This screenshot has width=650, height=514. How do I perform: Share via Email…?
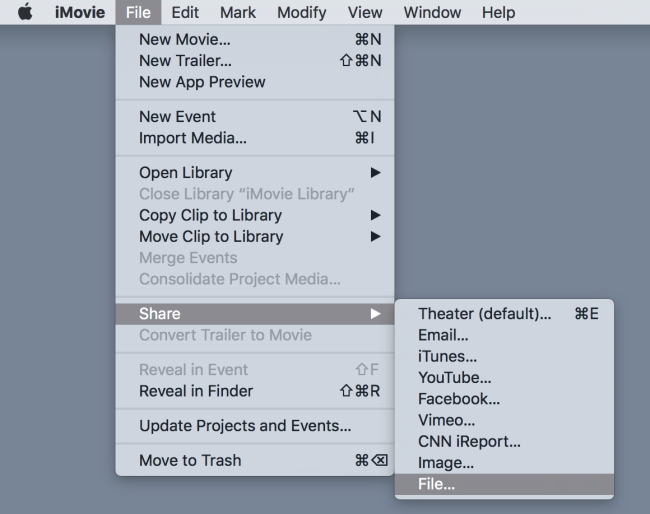[504, 335]
